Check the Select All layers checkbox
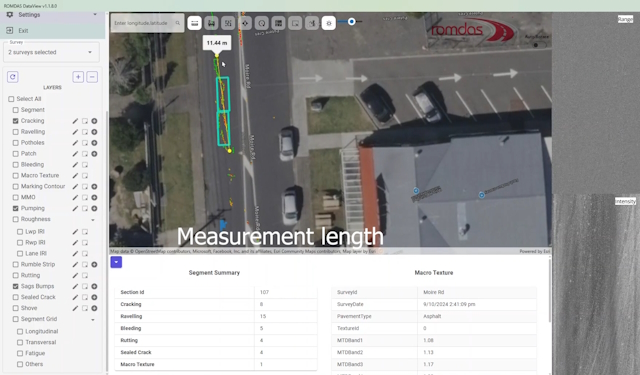The image size is (640, 375). tap(11, 99)
